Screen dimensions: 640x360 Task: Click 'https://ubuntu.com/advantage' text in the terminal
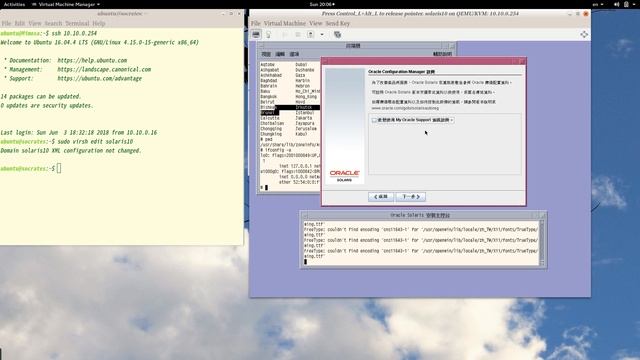[100, 78]
